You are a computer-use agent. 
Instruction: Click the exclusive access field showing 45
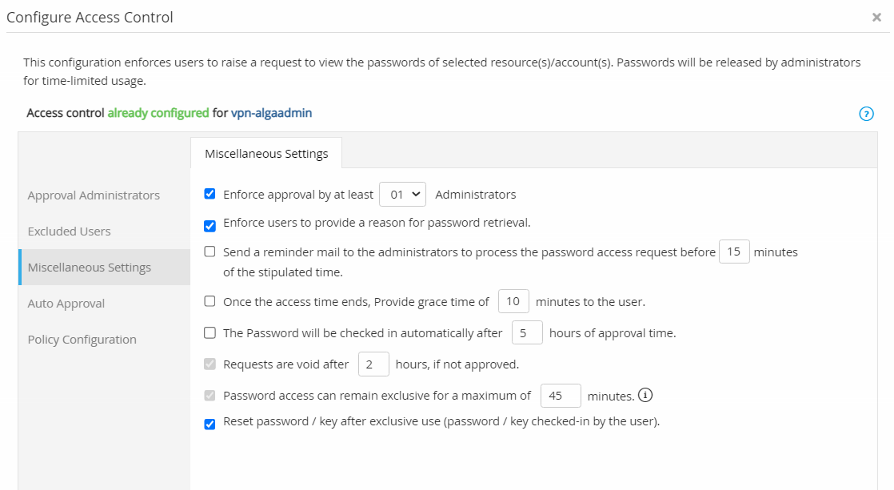(560, 396)
